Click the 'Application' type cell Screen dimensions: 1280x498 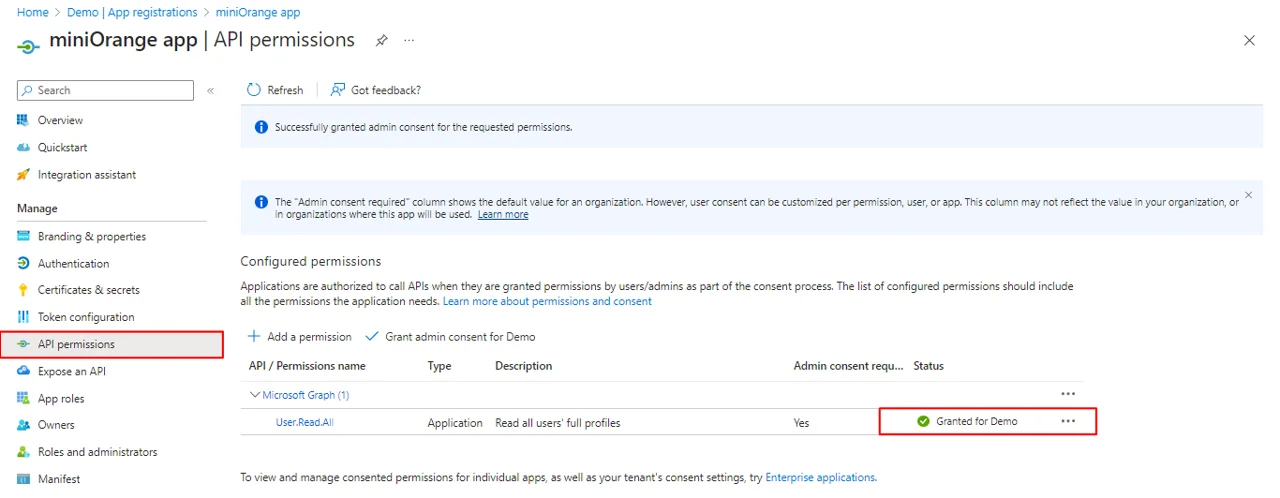[x=455, y=423]
